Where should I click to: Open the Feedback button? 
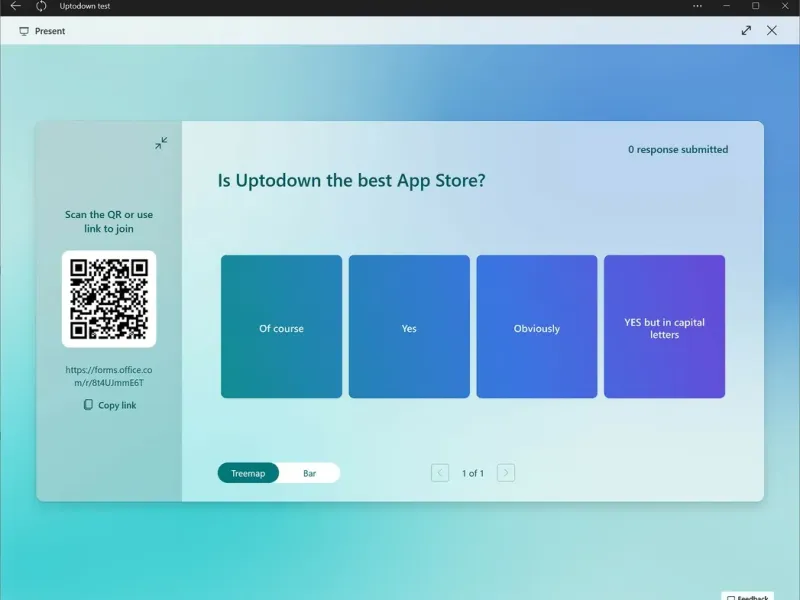click(x=747, y=596)
